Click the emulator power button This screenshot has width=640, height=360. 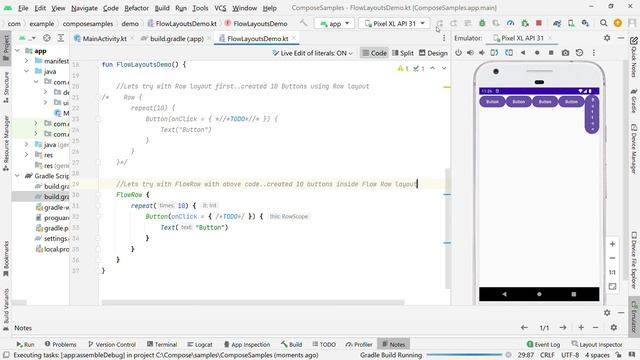tap(458, 53)
